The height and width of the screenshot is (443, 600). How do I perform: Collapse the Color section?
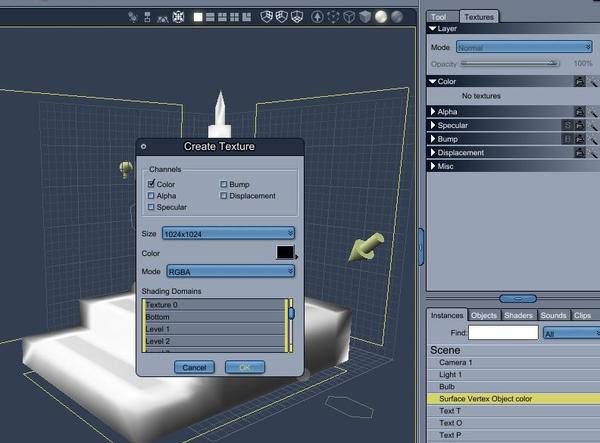pos(433,81)
